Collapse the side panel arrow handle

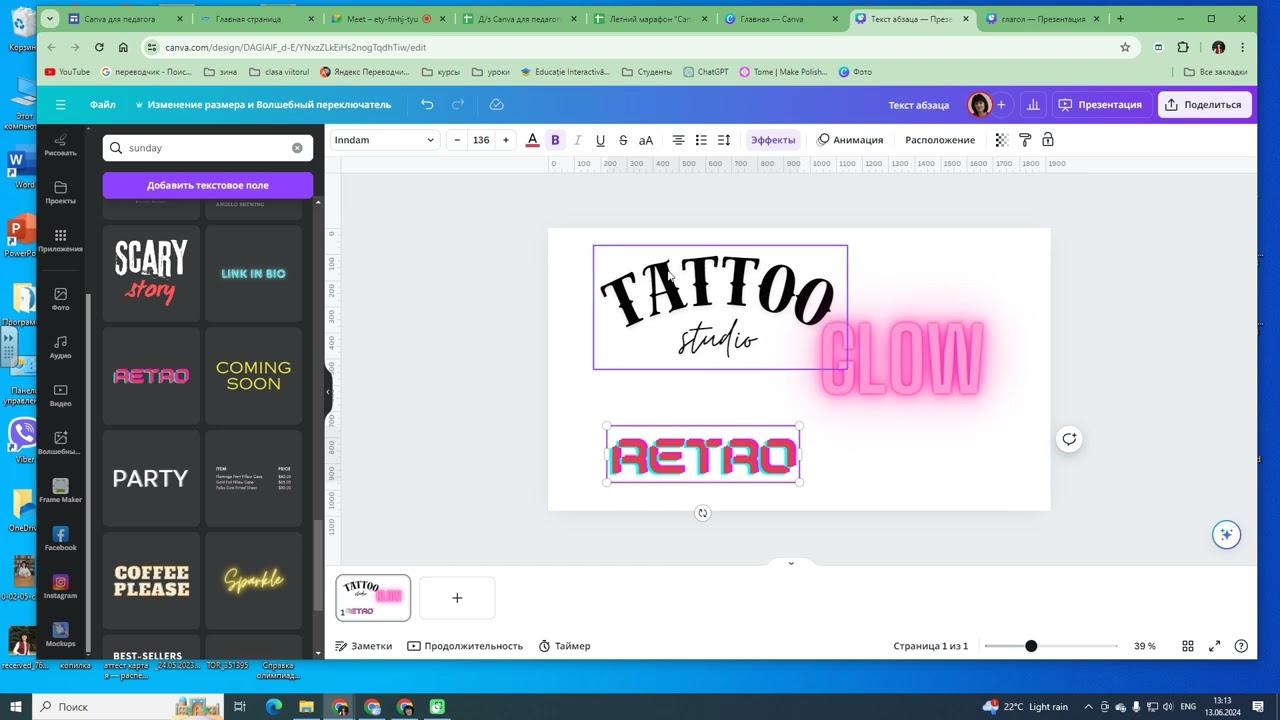pos(328,391)
